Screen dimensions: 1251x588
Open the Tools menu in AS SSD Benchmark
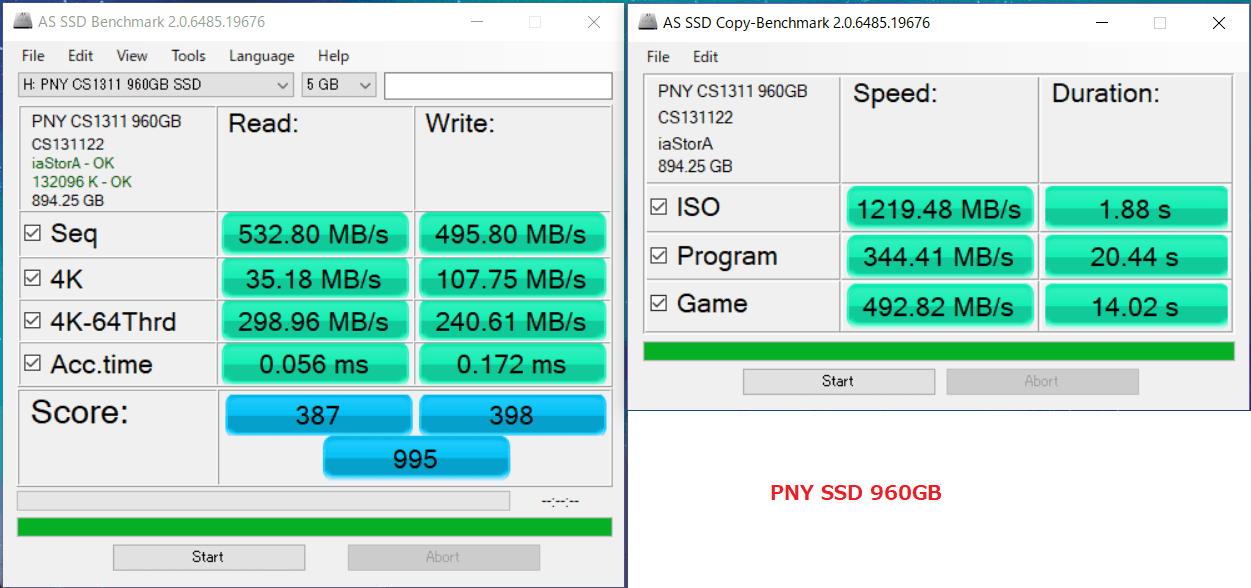(x=188, y=56)
